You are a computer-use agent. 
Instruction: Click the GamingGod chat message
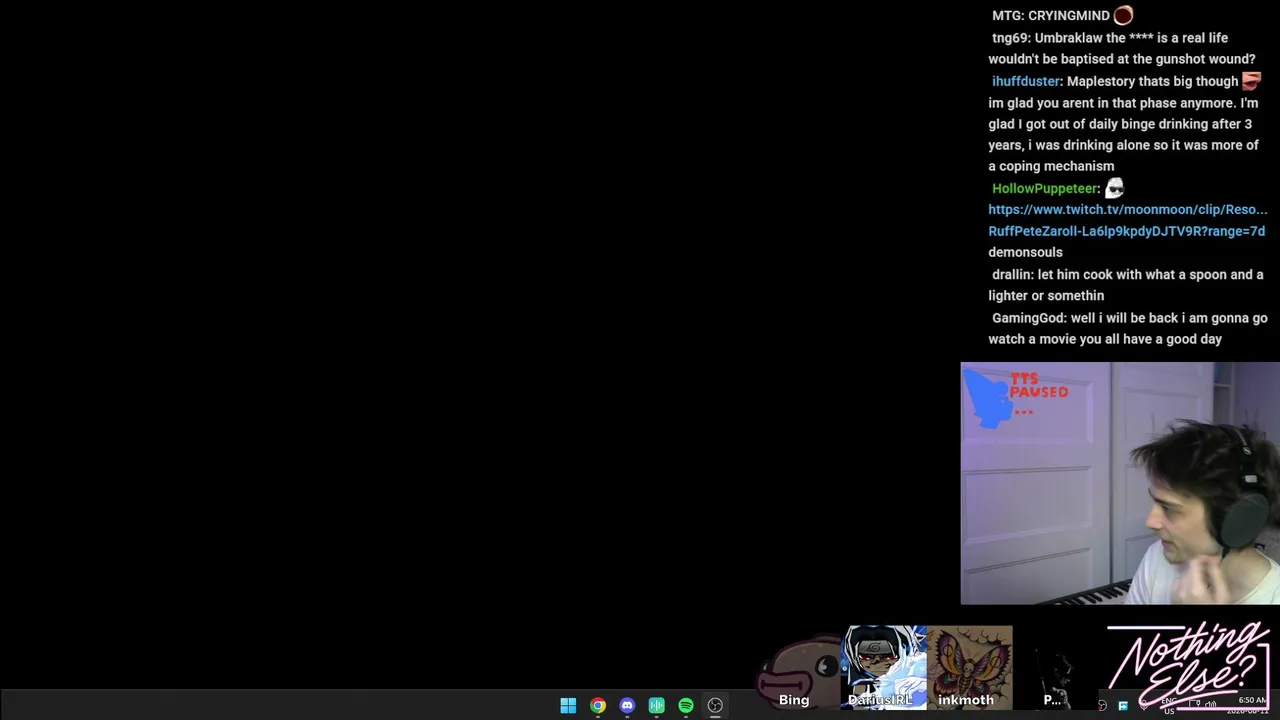point(1128,328)
